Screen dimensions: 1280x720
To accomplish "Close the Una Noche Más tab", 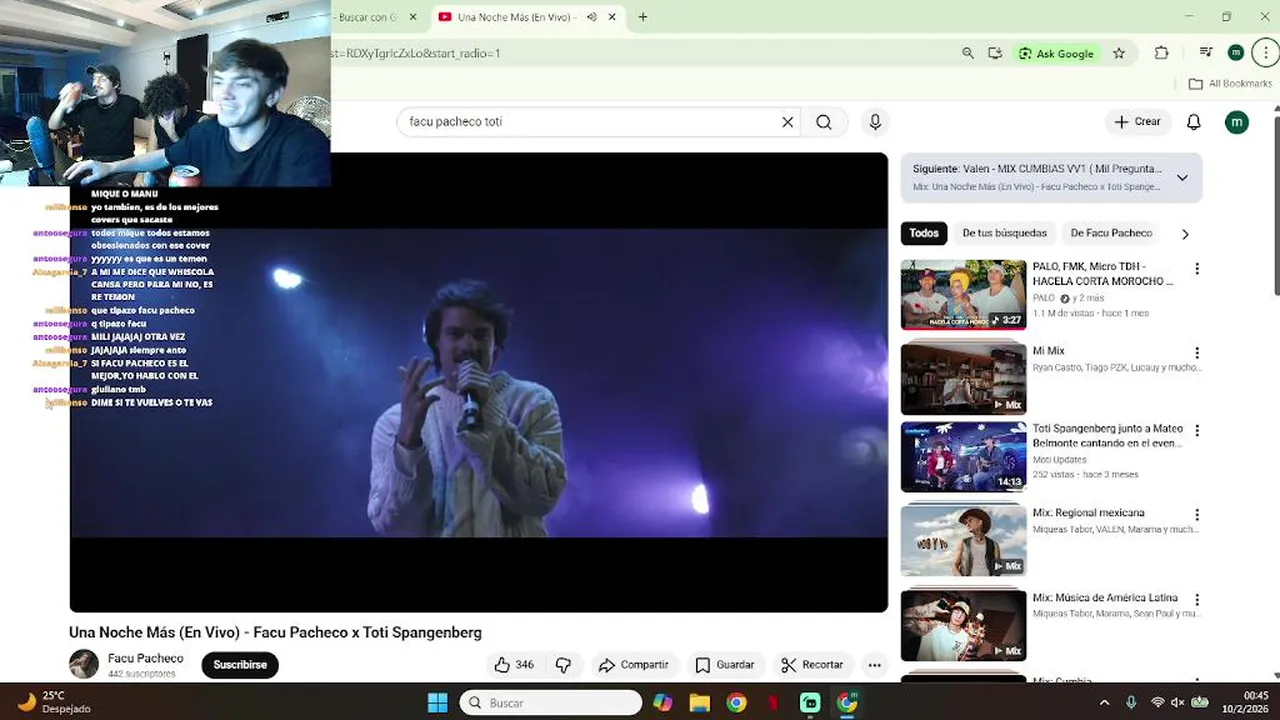I will pos(613,17).
